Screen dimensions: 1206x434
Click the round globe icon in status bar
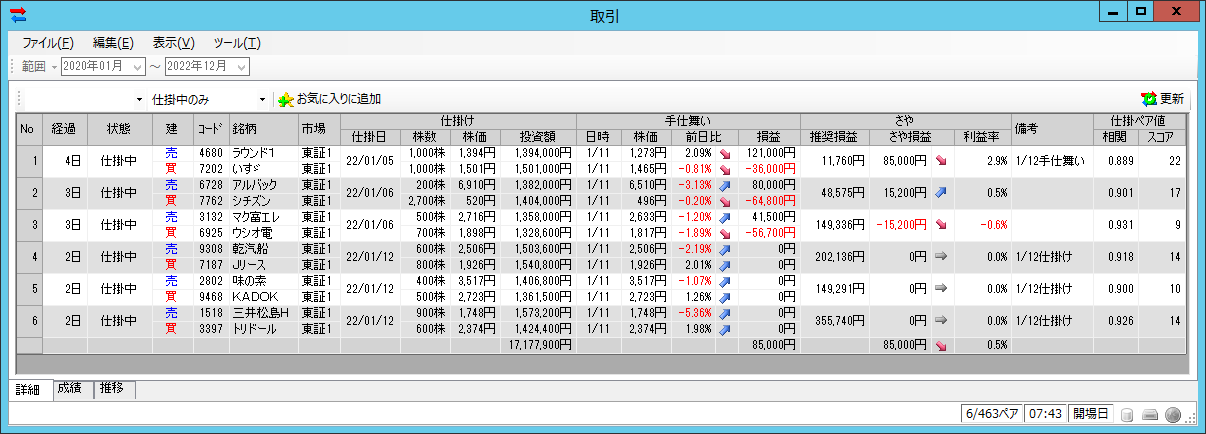(1173, 414)
